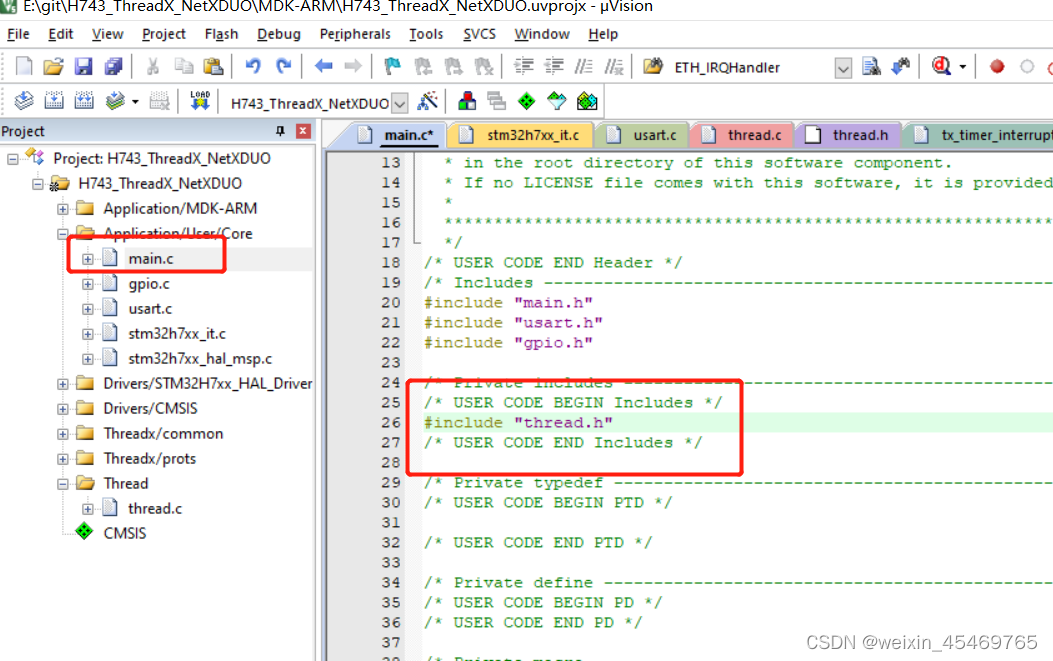Viewport: 1053px width, 661px height.
Task: Save all open files
Action: pos(113,66)
